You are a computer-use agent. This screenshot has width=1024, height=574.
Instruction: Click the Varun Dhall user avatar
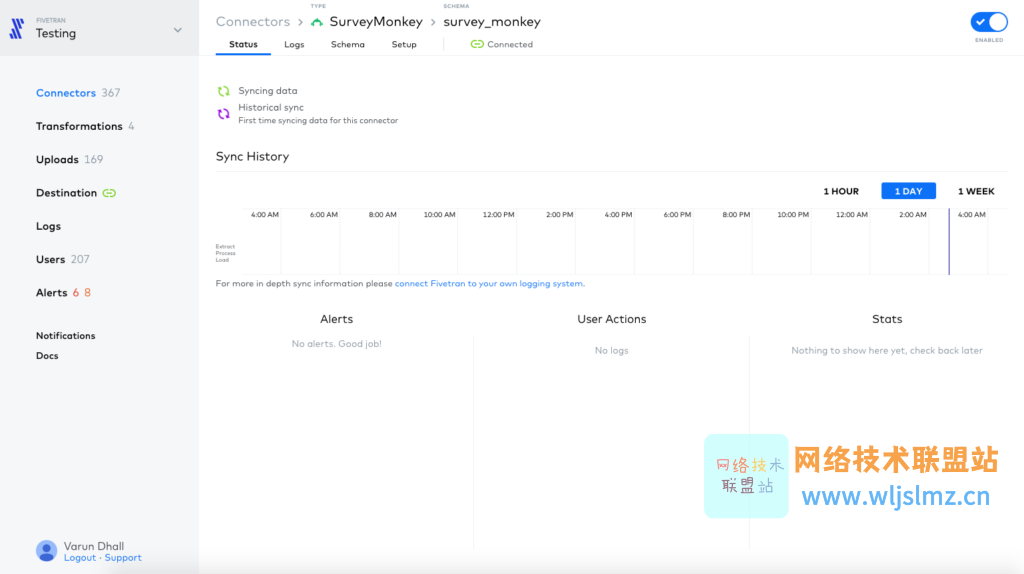point(46,550)
